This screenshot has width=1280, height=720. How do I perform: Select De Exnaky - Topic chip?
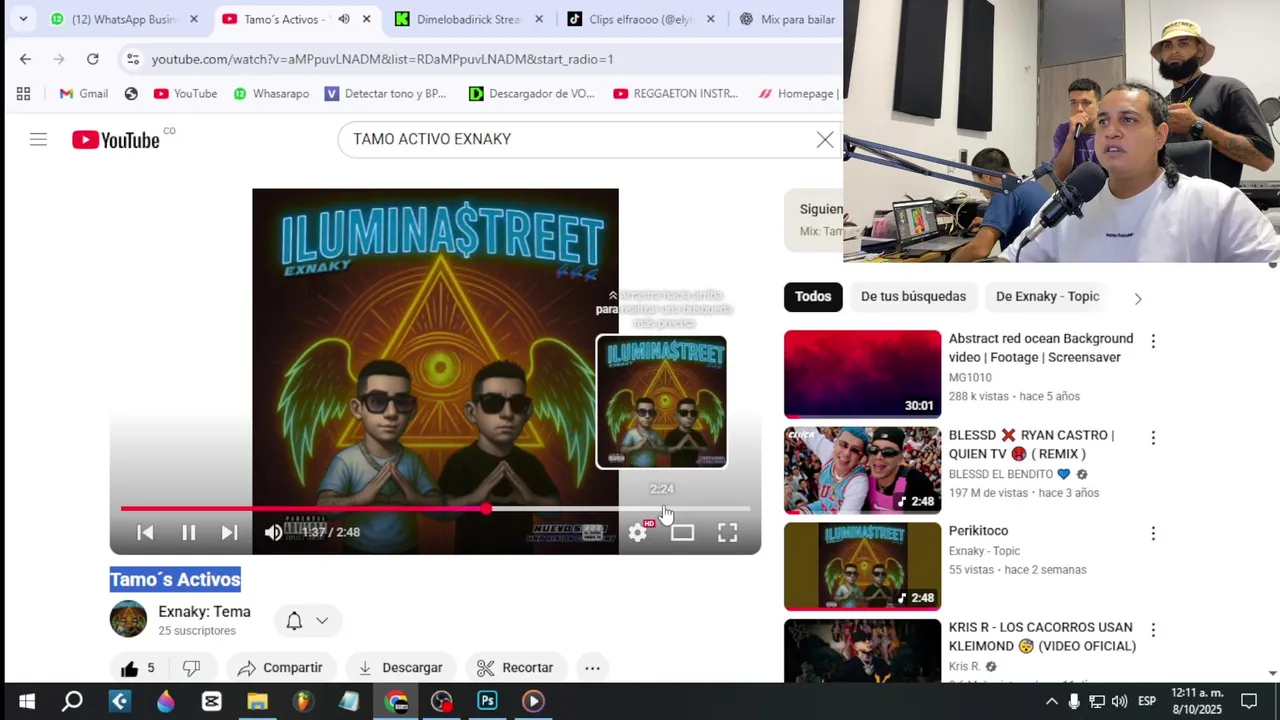pos(1047,297)
